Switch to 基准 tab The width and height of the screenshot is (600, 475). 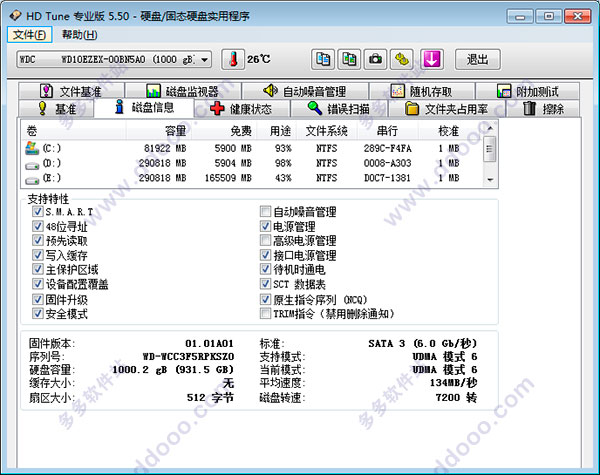[x=56, y=109]
